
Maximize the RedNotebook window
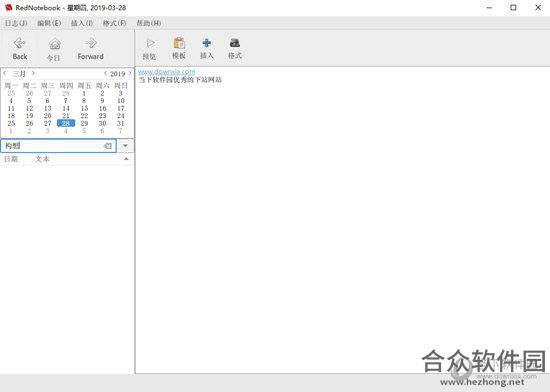(513, 7)
